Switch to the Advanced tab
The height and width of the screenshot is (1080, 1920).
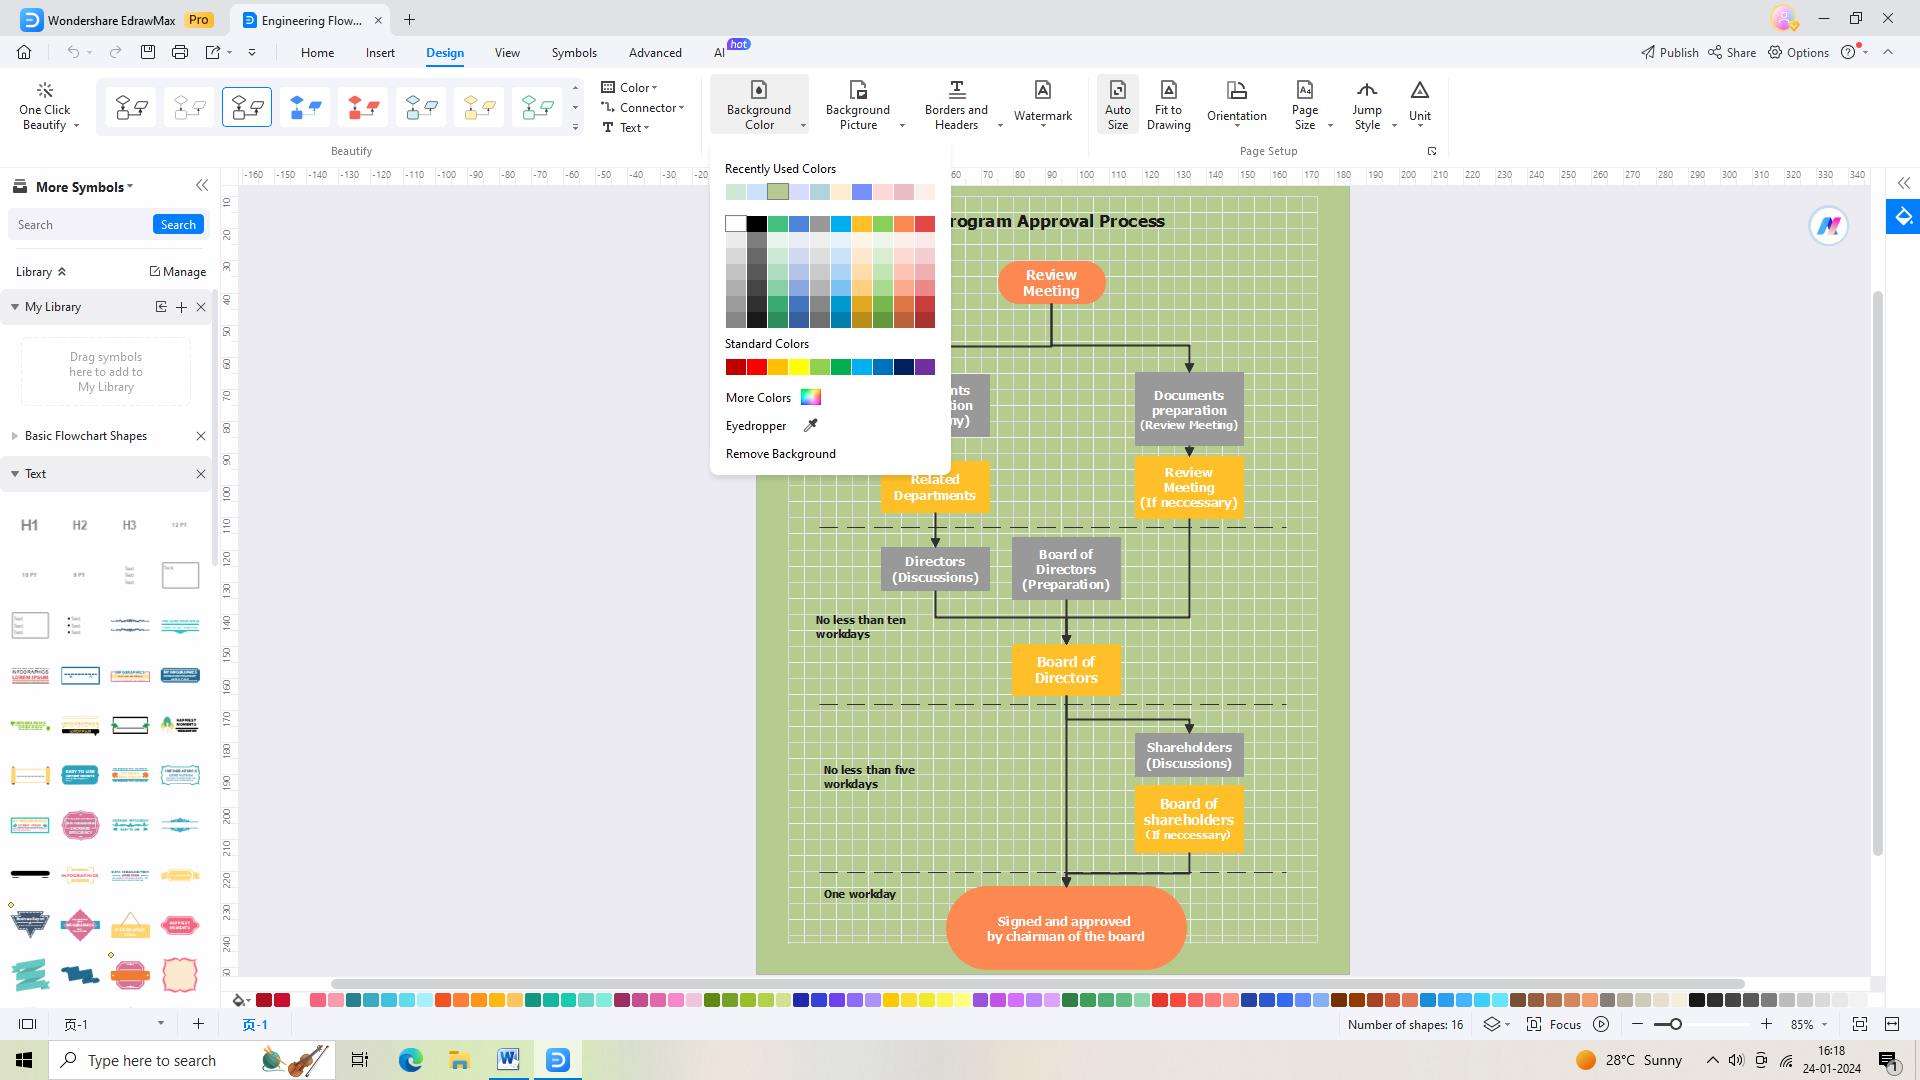[x=655, y=53]
